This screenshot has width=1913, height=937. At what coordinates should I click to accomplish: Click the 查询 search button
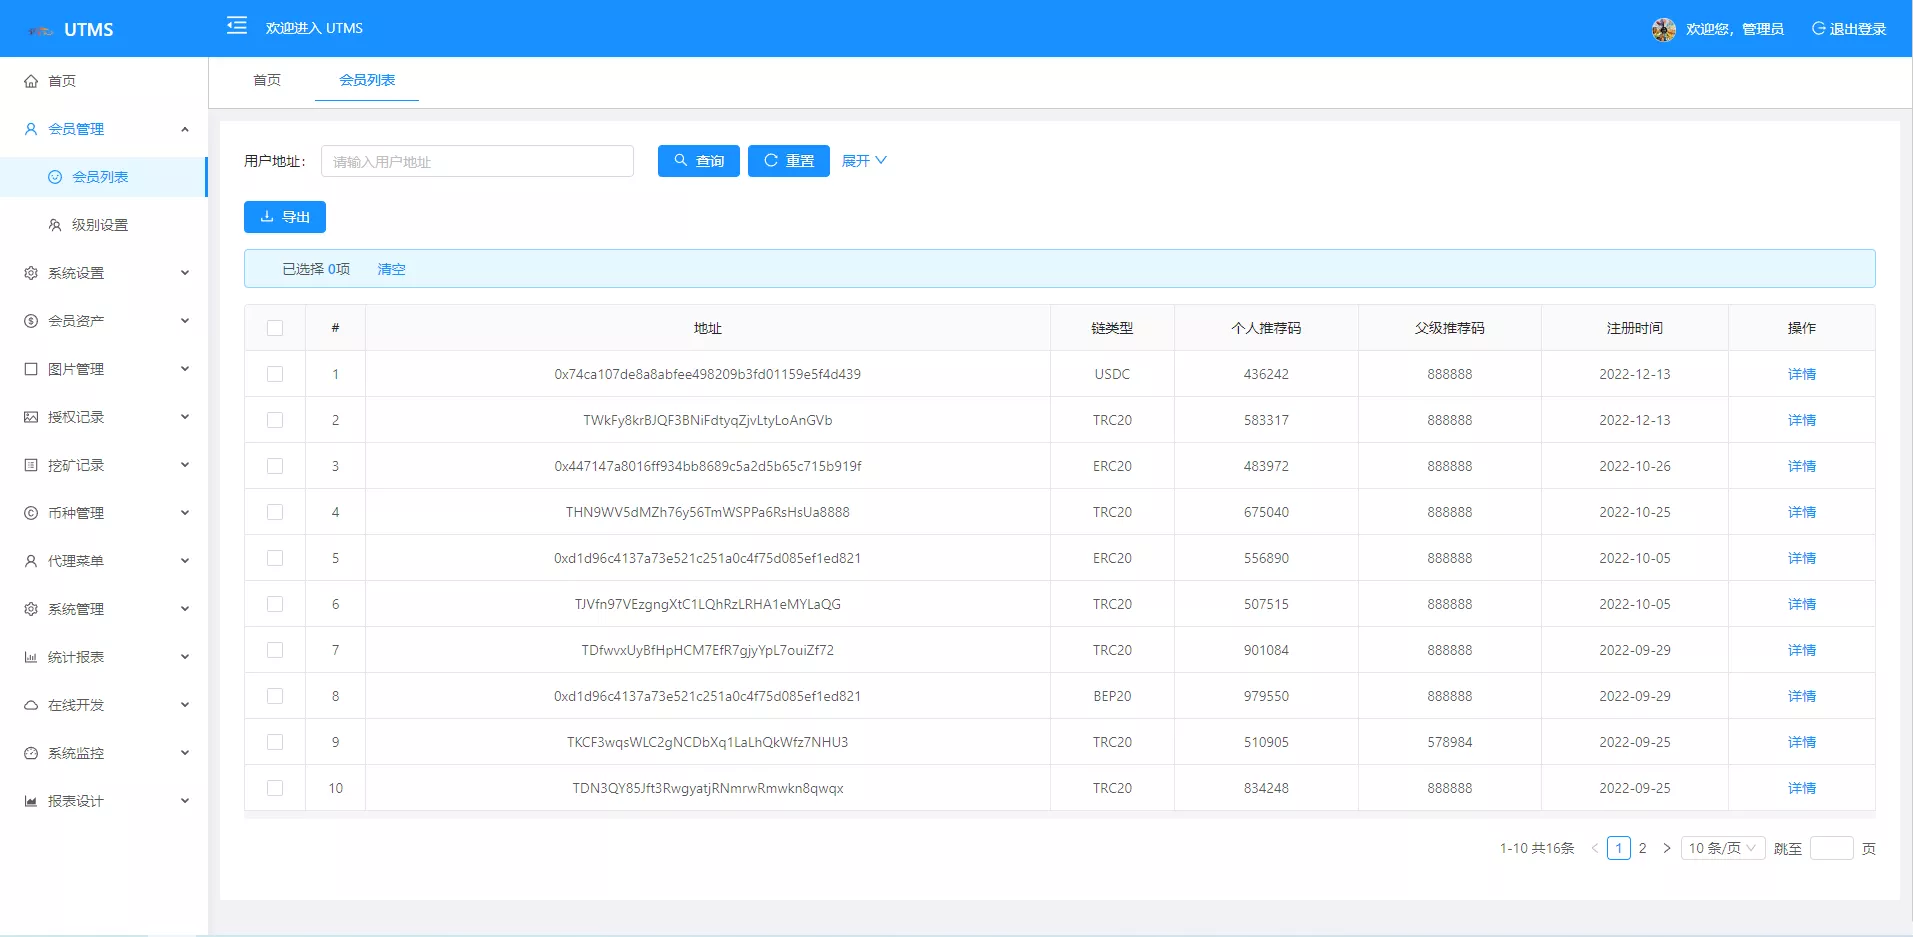[x=698, y=161]
